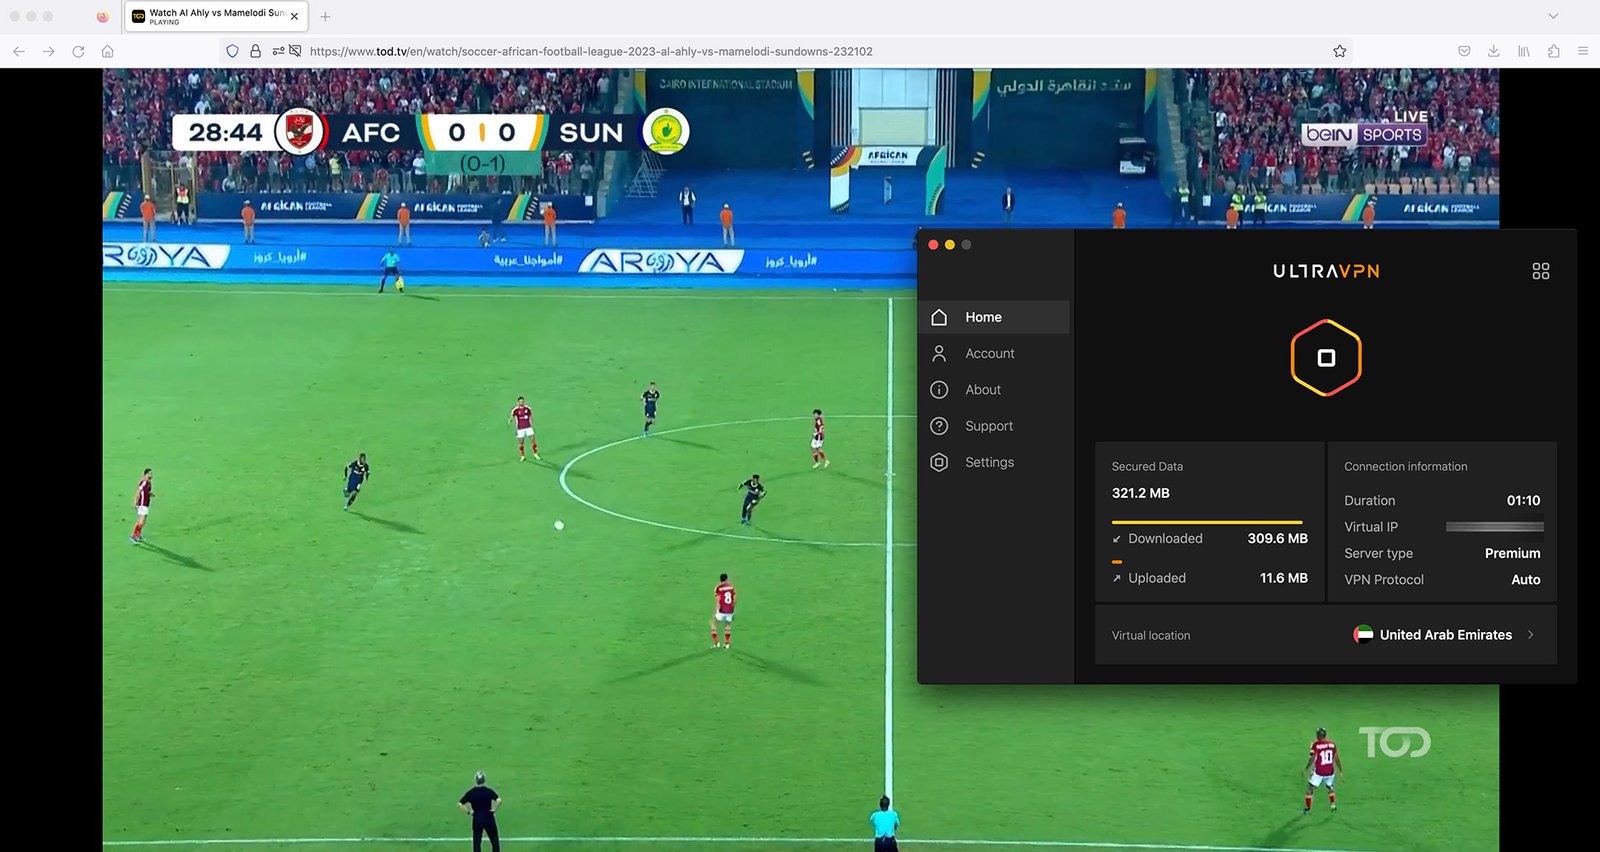Open the extensions puzzle icon
Image resolution: width=1600 pixels, height=852 pixels.
[x=1553, y=51]
